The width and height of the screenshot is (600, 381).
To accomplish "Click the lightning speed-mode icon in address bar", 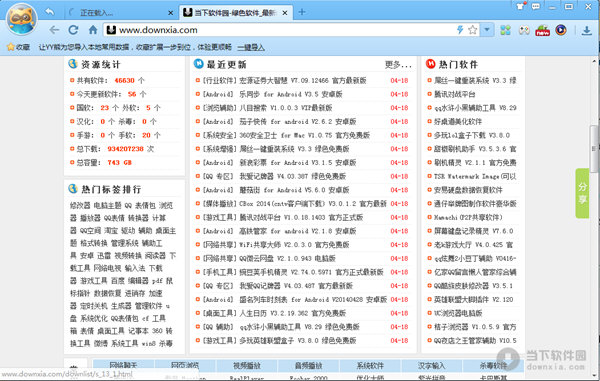I will (460, 29).
